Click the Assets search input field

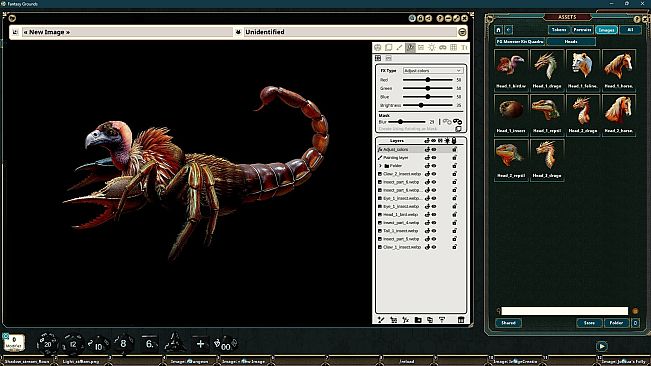565,311
